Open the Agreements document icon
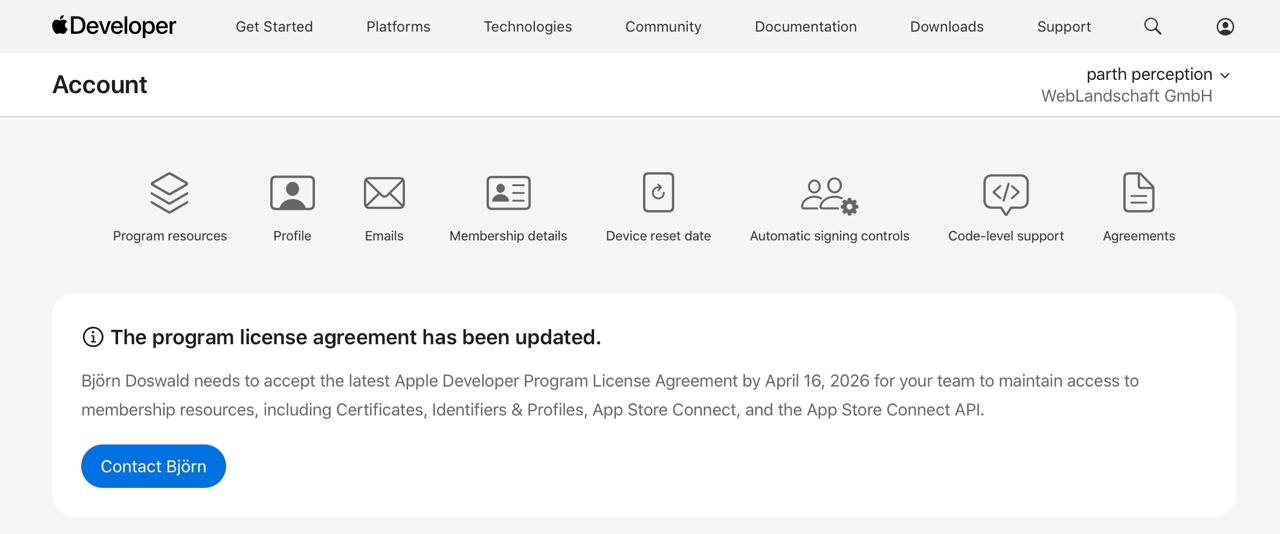Viewport: 1280px width, 534px height. point(1138,193)
